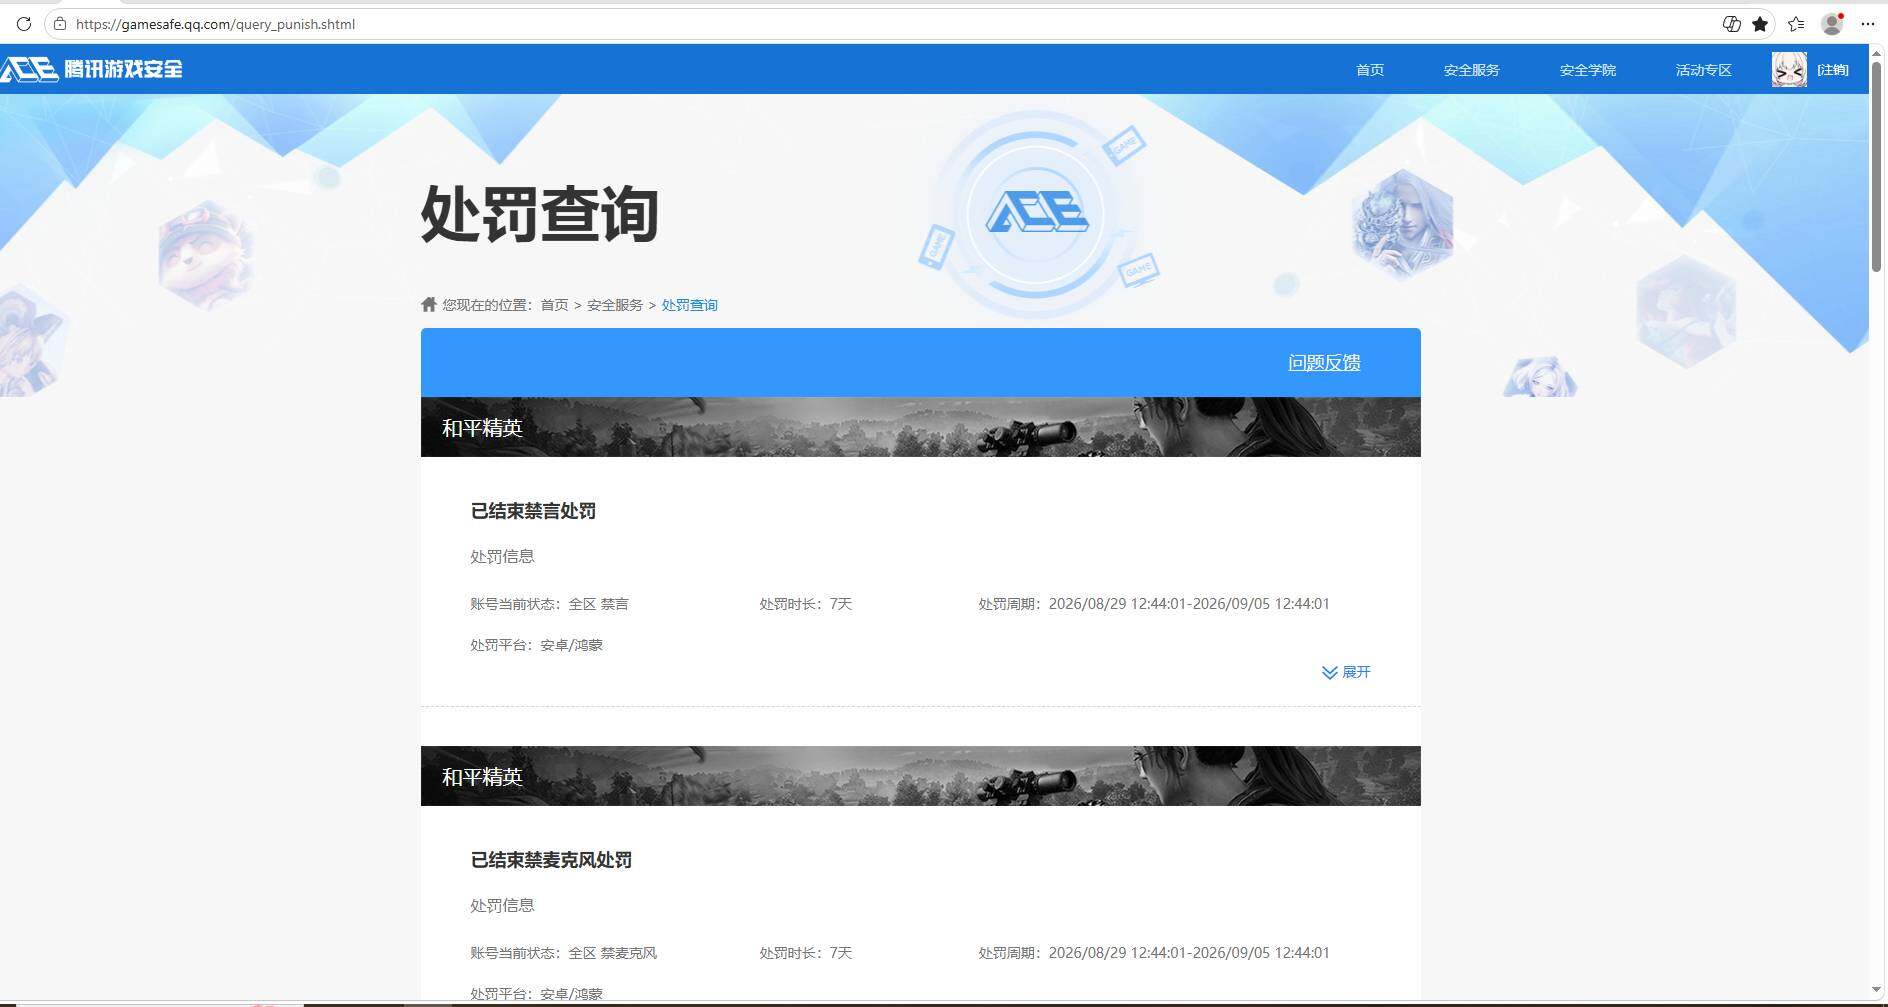Open the 活动专区 navigation item
Screen dimensions: 1888x1007
tap(1704, 70)
